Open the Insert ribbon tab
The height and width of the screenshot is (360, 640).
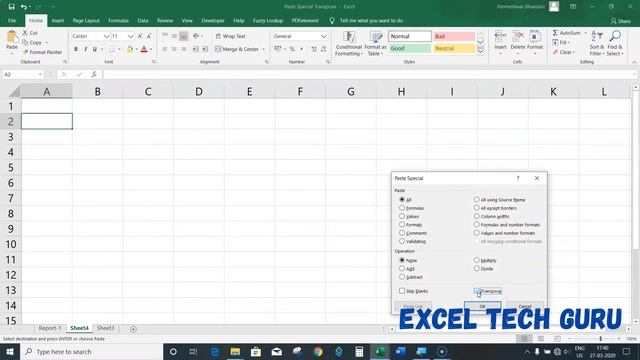coord(58,20)
